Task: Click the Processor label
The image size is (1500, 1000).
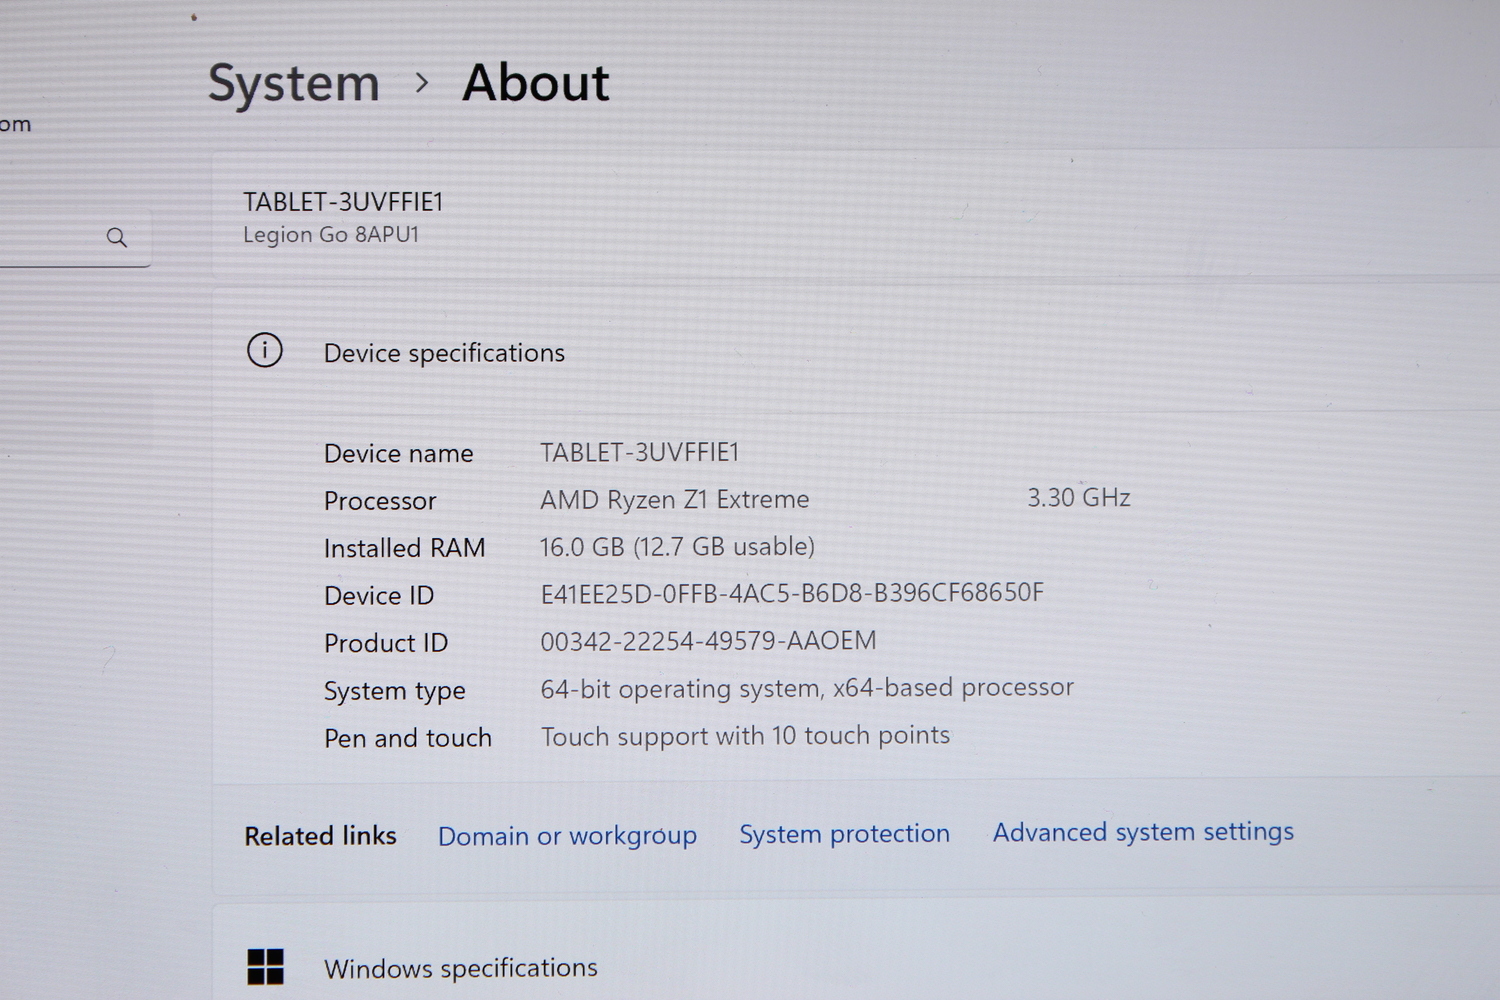Action: (380, 500)
